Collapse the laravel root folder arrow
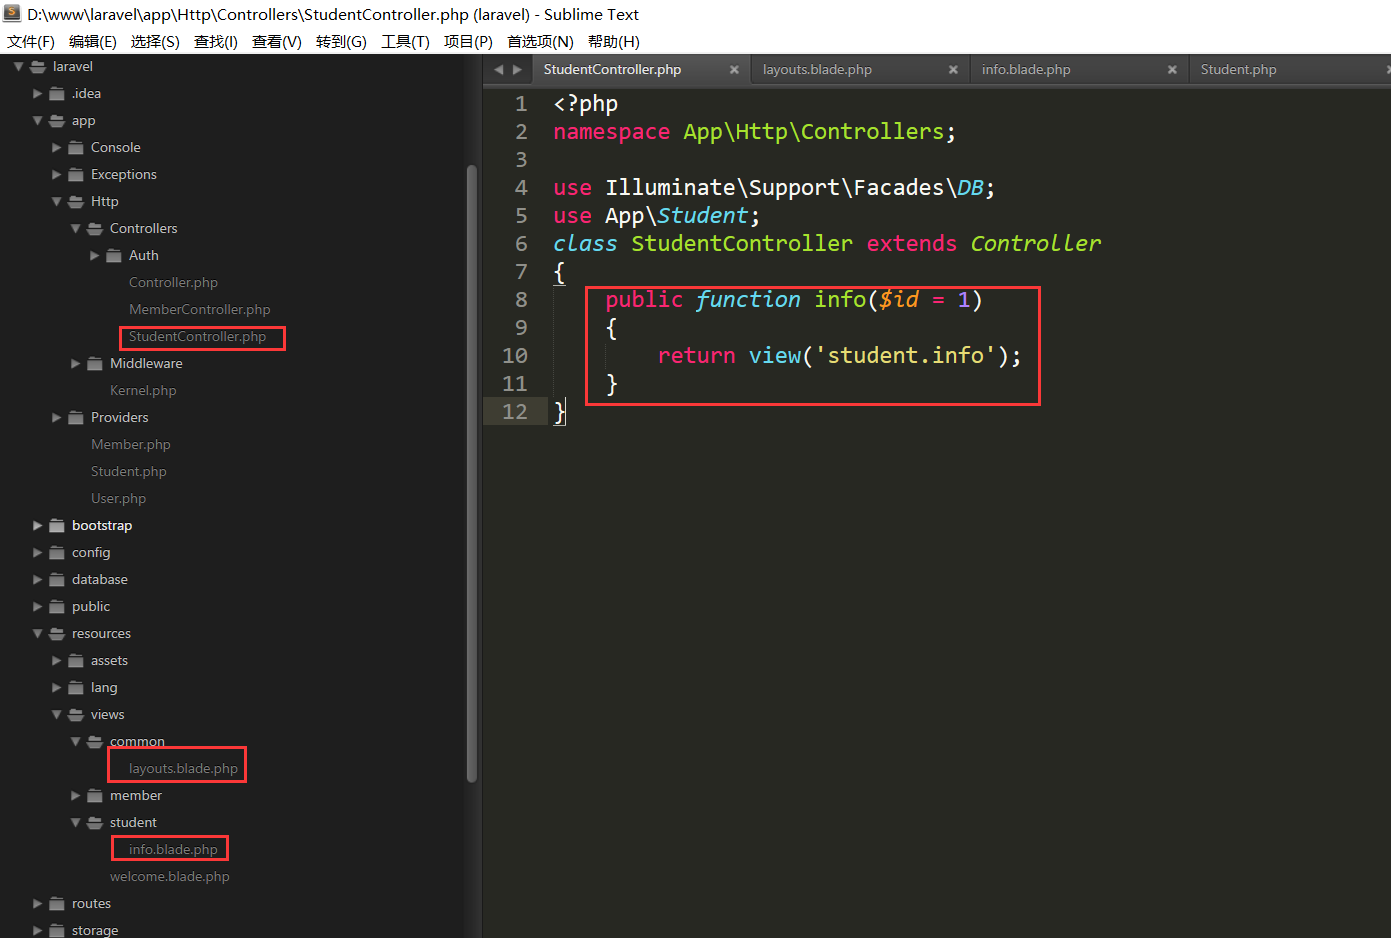 18,66
